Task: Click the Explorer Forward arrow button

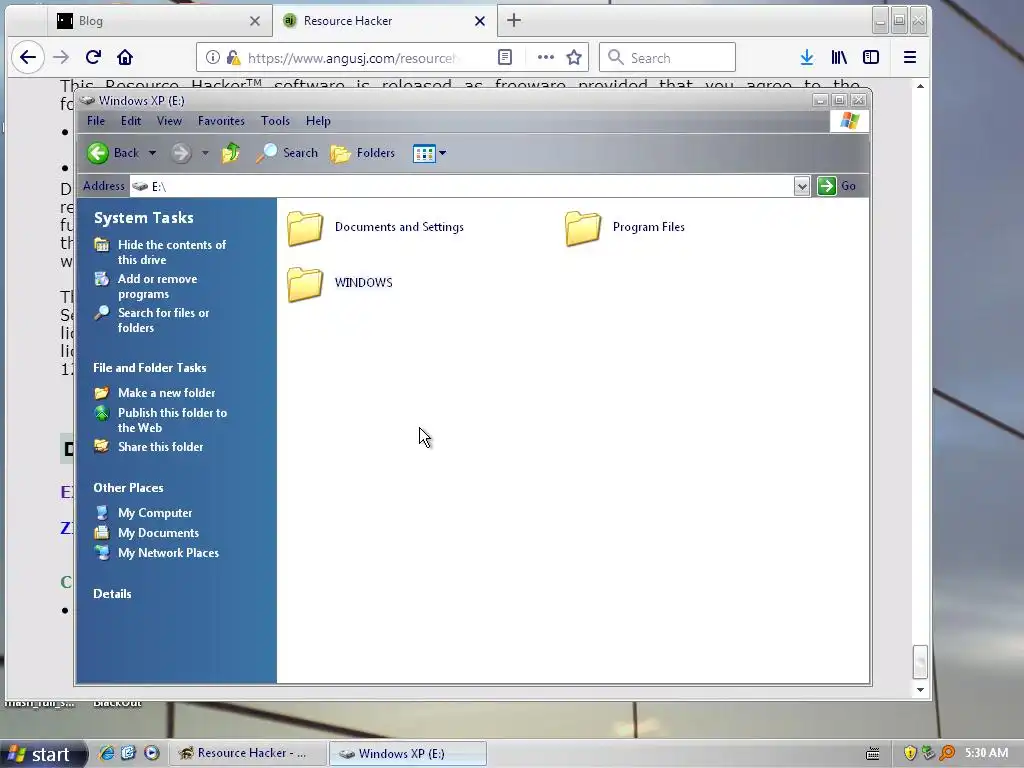Action: tap(181, 153)
